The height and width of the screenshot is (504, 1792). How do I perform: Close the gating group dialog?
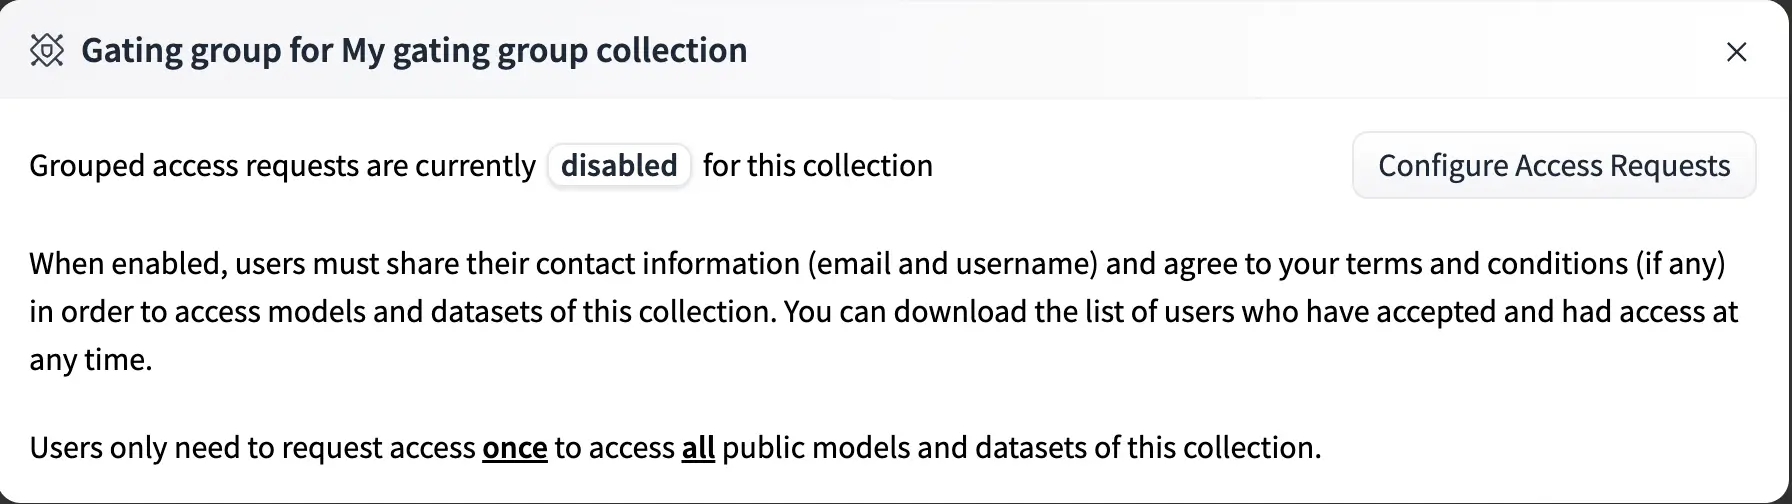coord(1736,52)
